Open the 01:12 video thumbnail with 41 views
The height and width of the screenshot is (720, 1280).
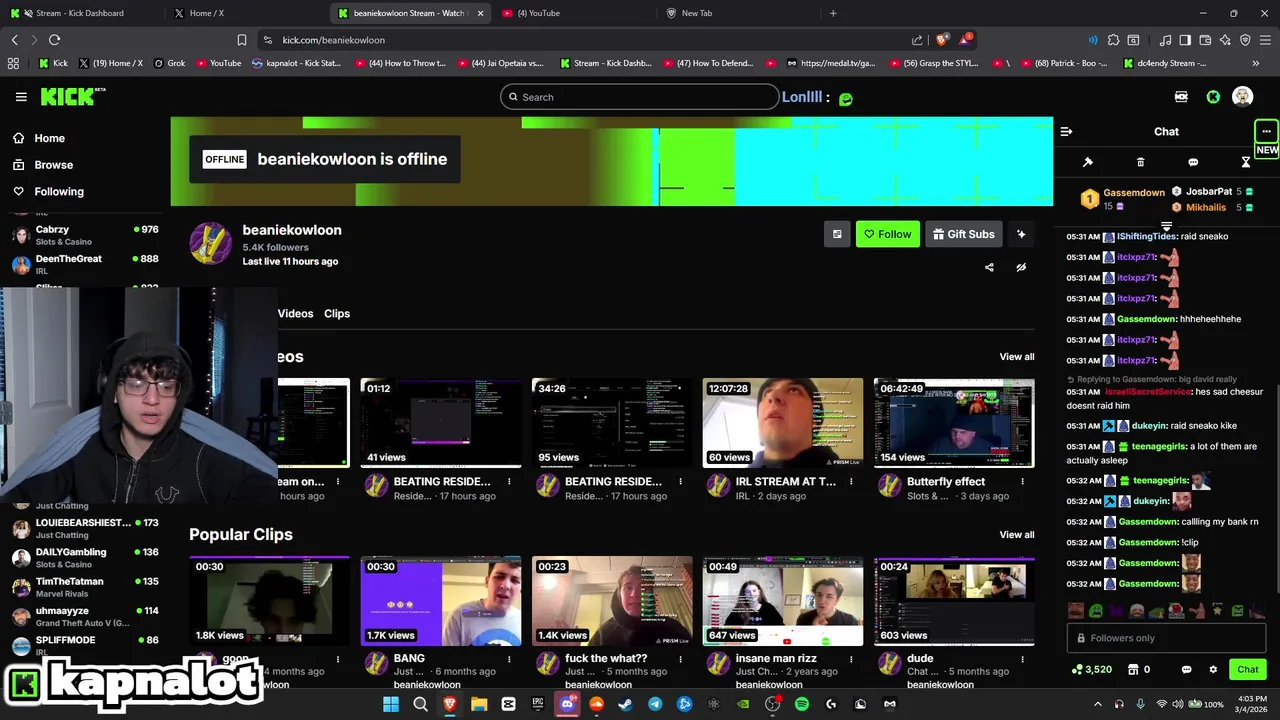click(x=441, y=423)
